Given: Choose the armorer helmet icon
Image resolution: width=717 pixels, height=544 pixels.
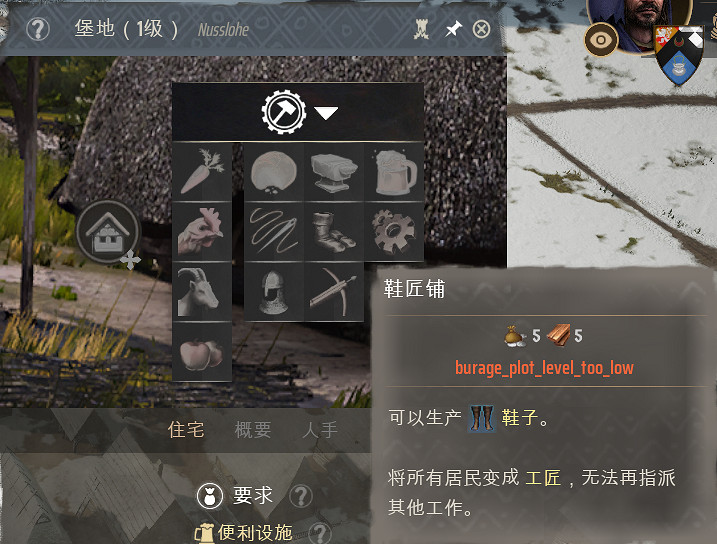Looking at the screenshot, I should (x=274, y=292).
